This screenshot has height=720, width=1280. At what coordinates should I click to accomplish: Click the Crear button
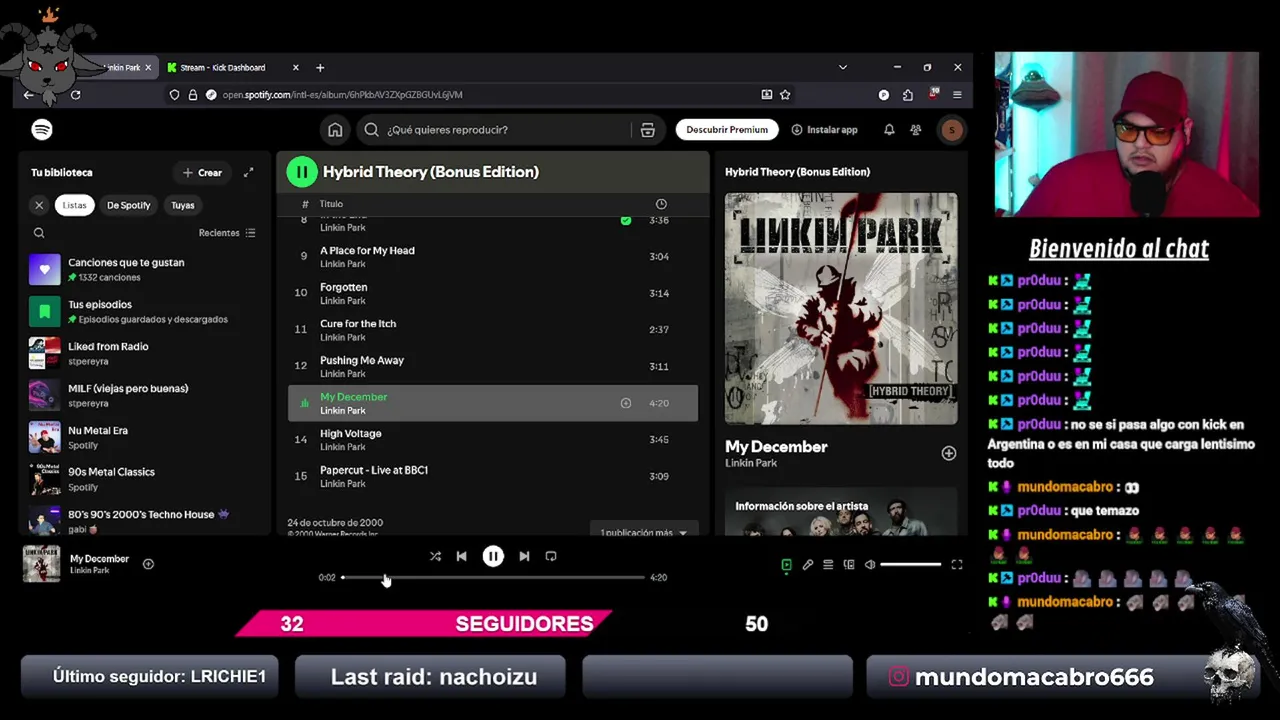coord(203,172)
